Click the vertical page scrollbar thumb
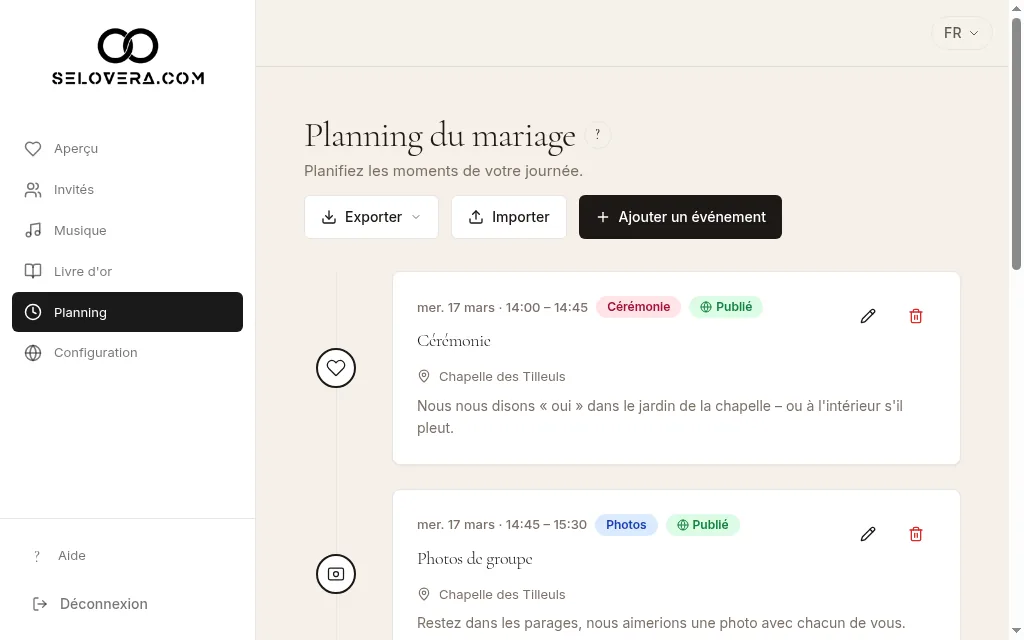 click(x=1016, y=144)
